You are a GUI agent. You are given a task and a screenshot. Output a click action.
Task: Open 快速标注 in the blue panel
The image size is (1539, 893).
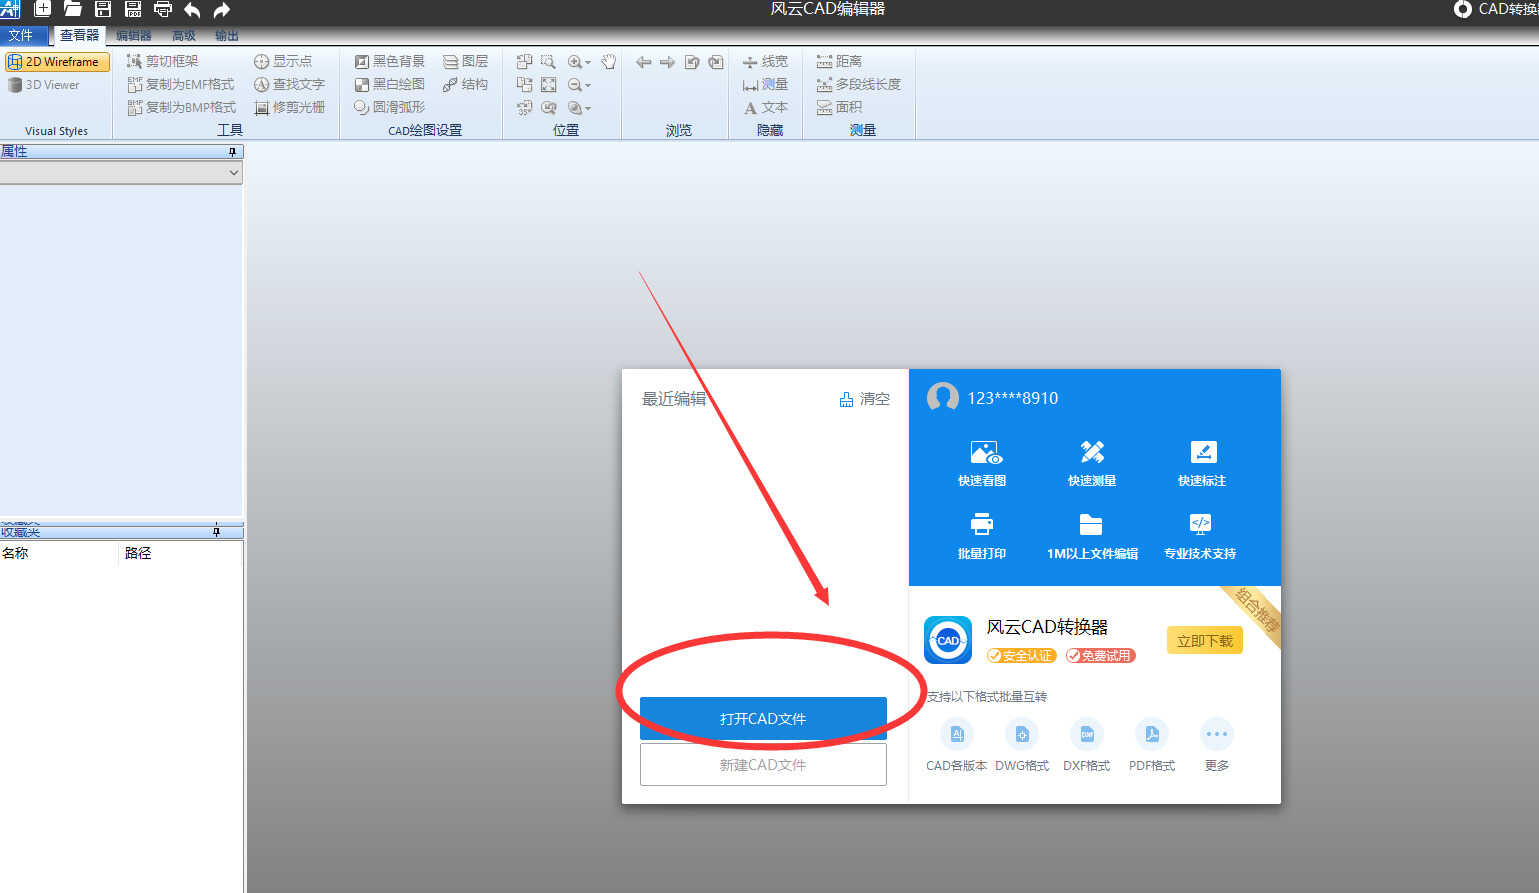point(1202,463)
